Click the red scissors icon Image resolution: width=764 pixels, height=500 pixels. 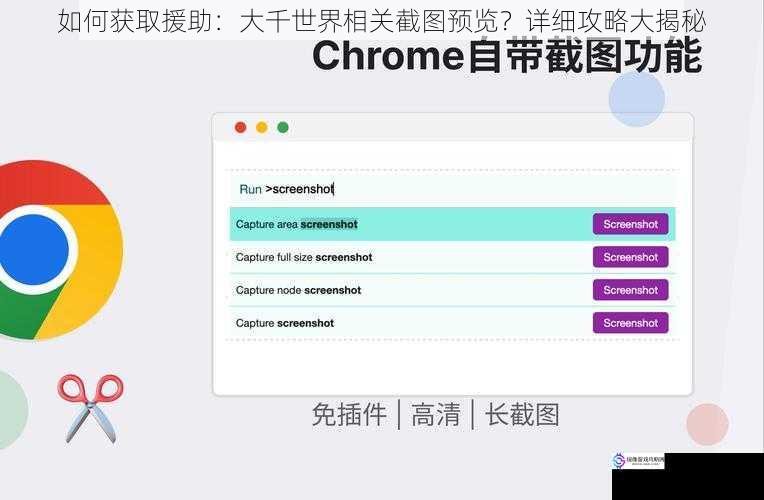click(91, 408)
